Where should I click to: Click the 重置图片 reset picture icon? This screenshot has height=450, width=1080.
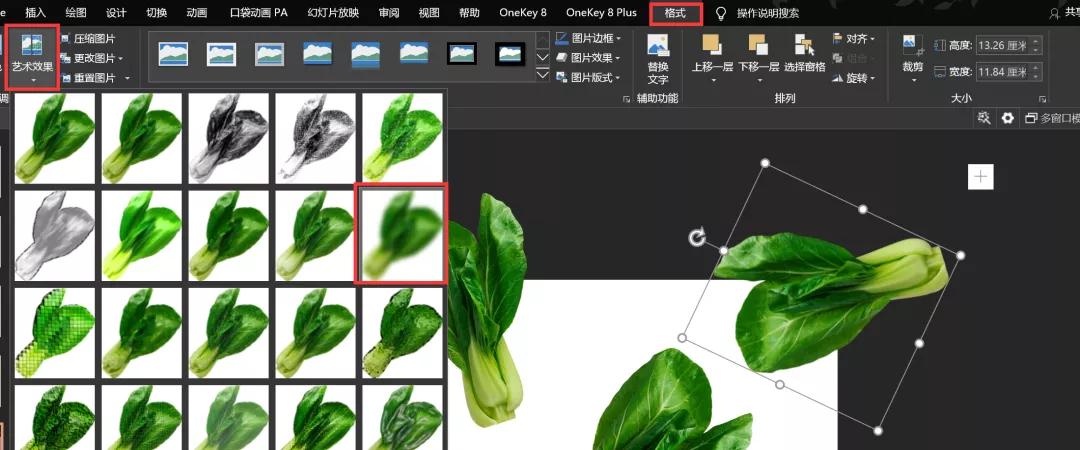tap(65, 78)
